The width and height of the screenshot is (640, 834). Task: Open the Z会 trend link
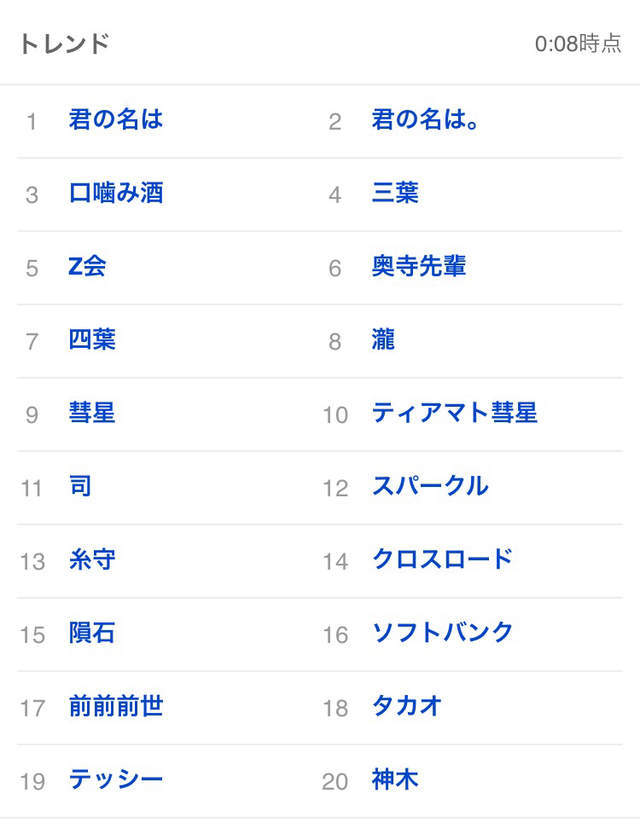87,267
